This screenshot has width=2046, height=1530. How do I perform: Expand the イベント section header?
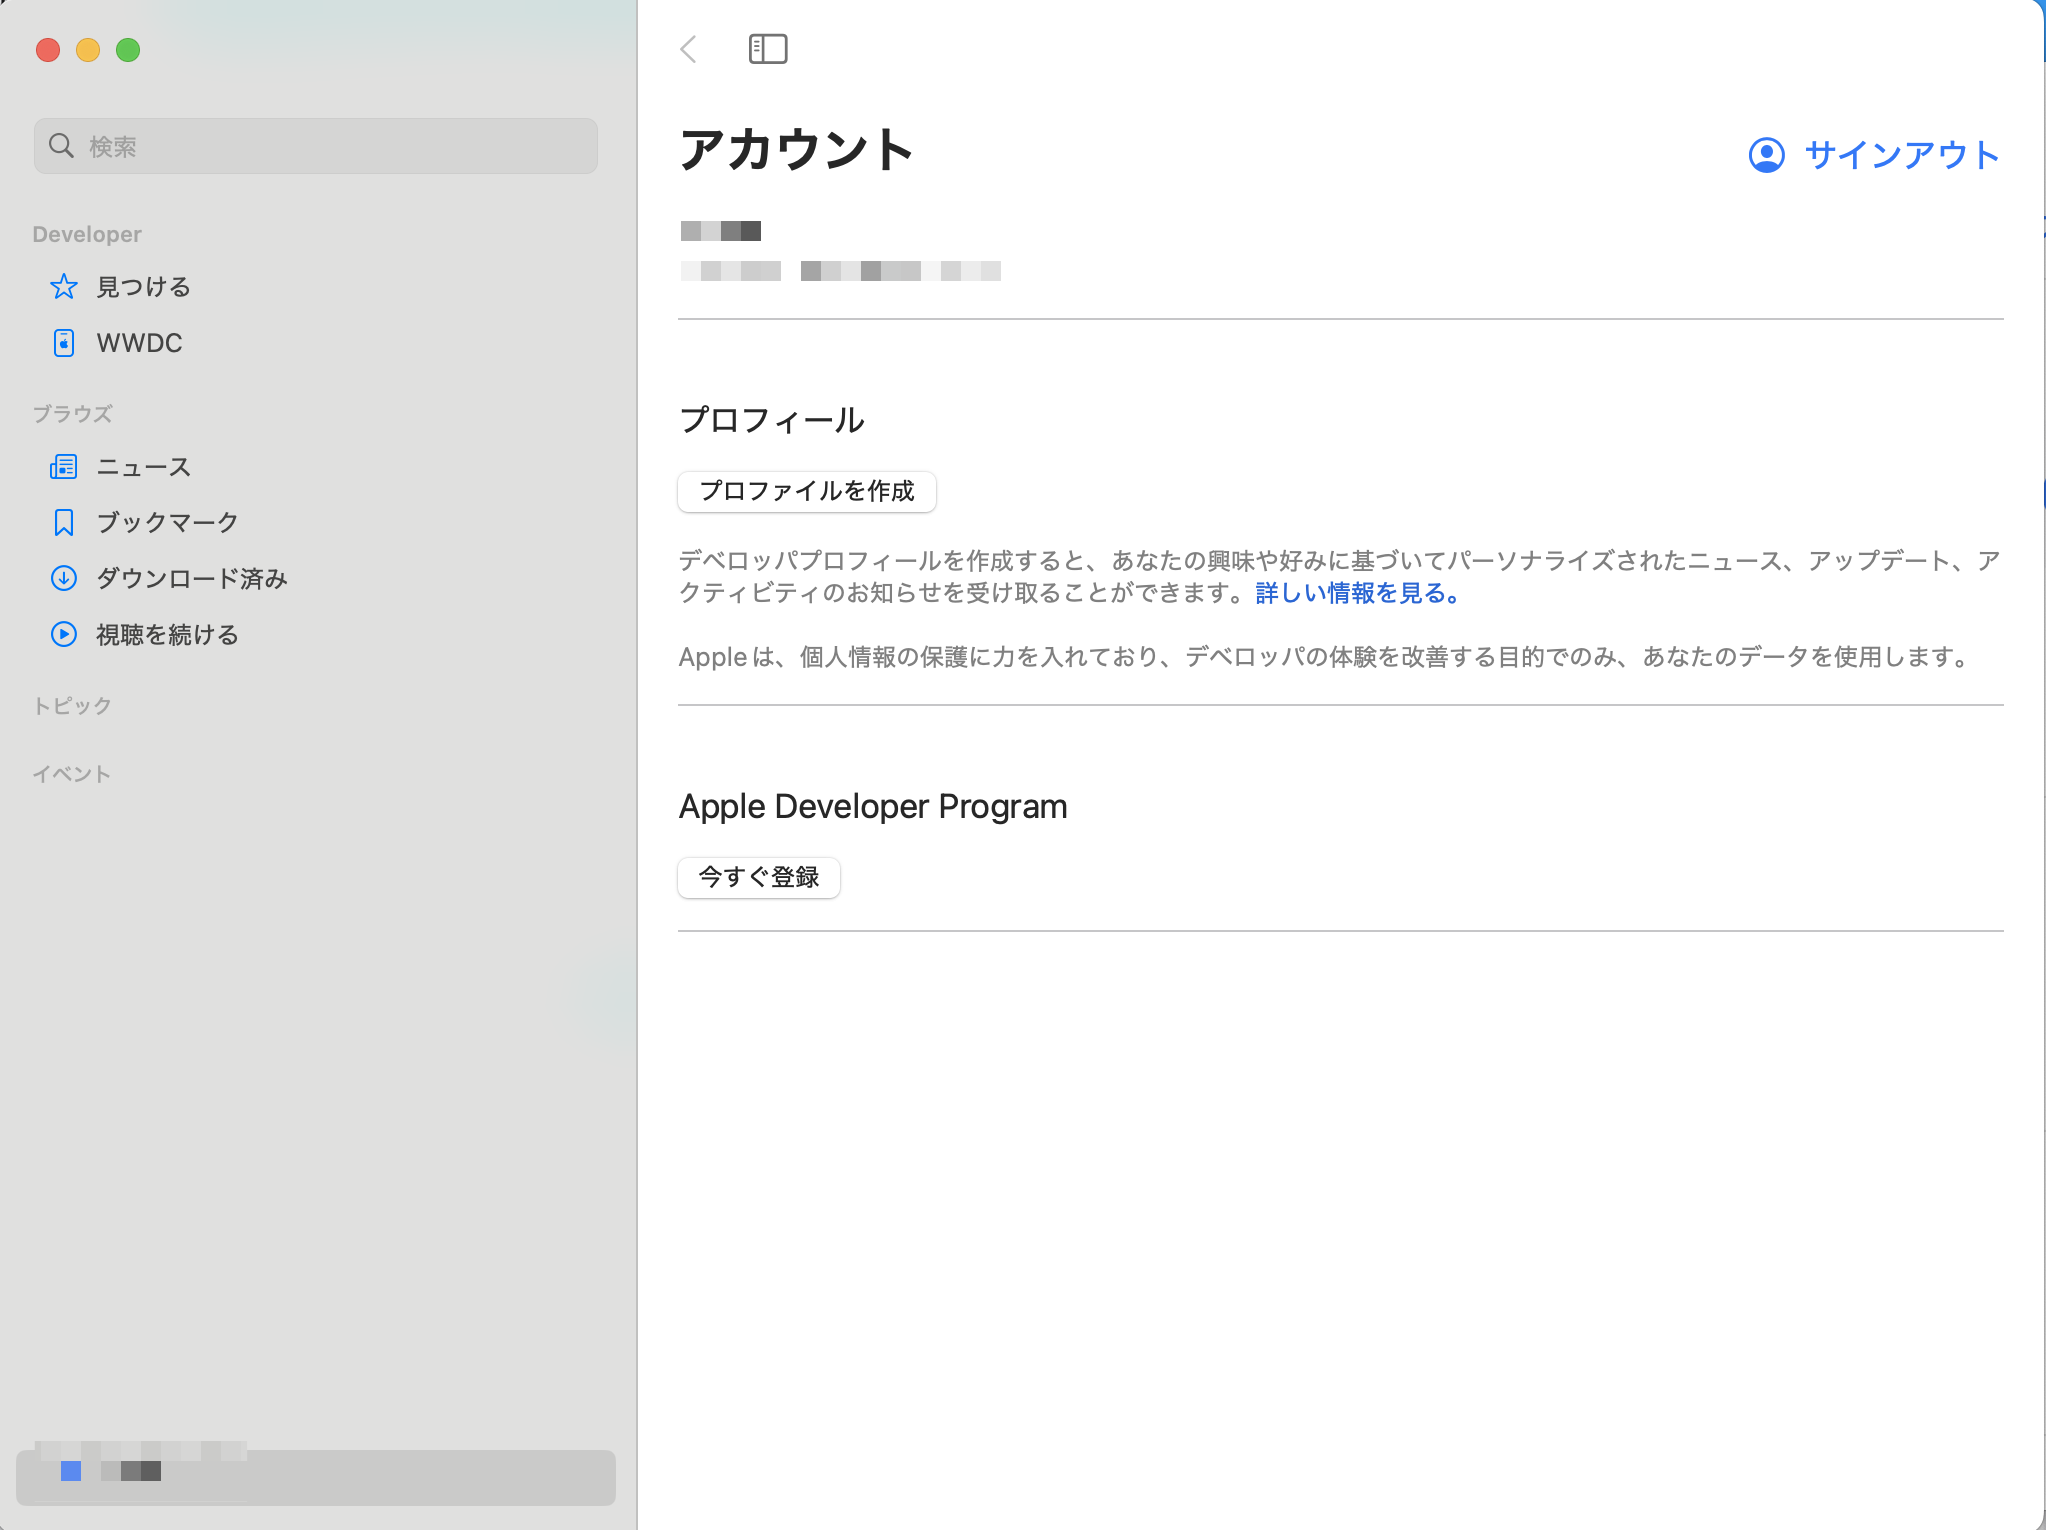pyautogui.click(x=72, y=774)
